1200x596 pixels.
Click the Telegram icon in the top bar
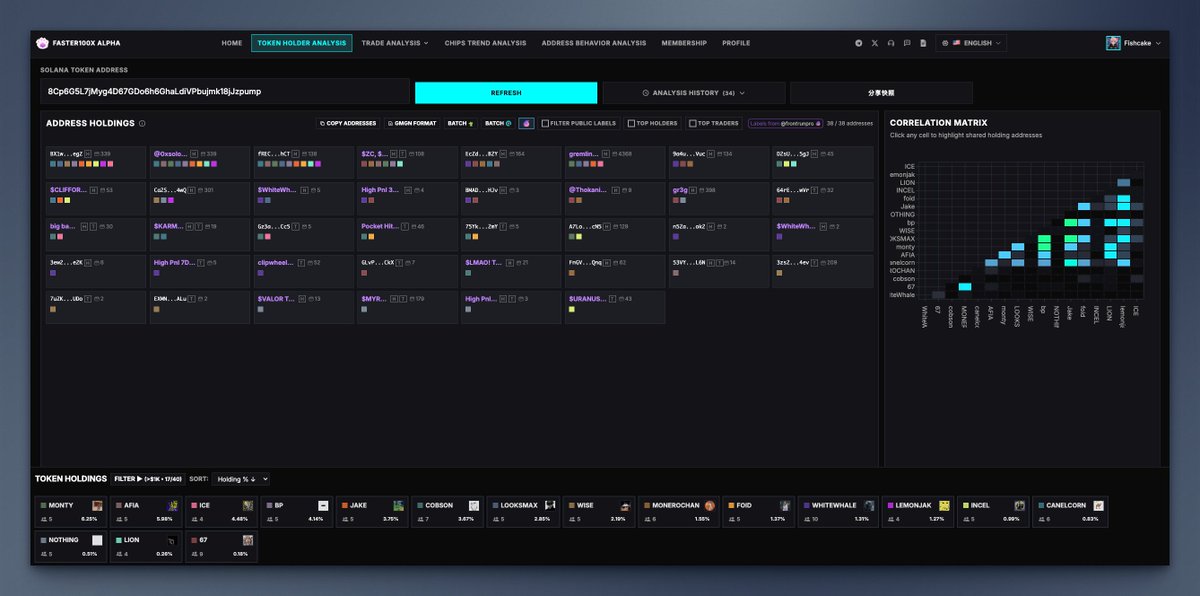point(858,43)
